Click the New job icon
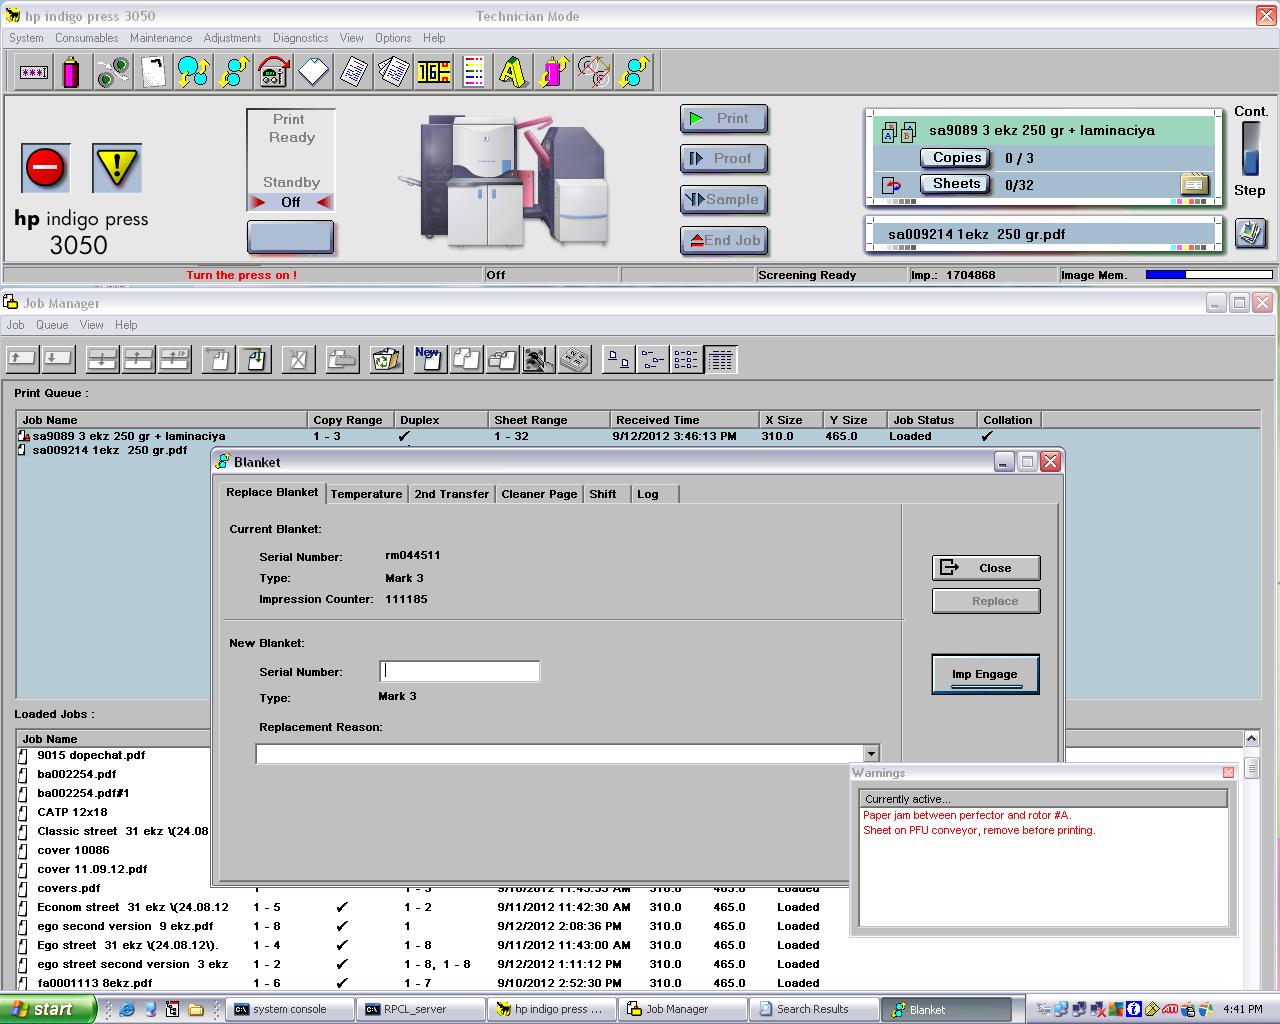This screenshot has width=1280, height=1024. 429,359
